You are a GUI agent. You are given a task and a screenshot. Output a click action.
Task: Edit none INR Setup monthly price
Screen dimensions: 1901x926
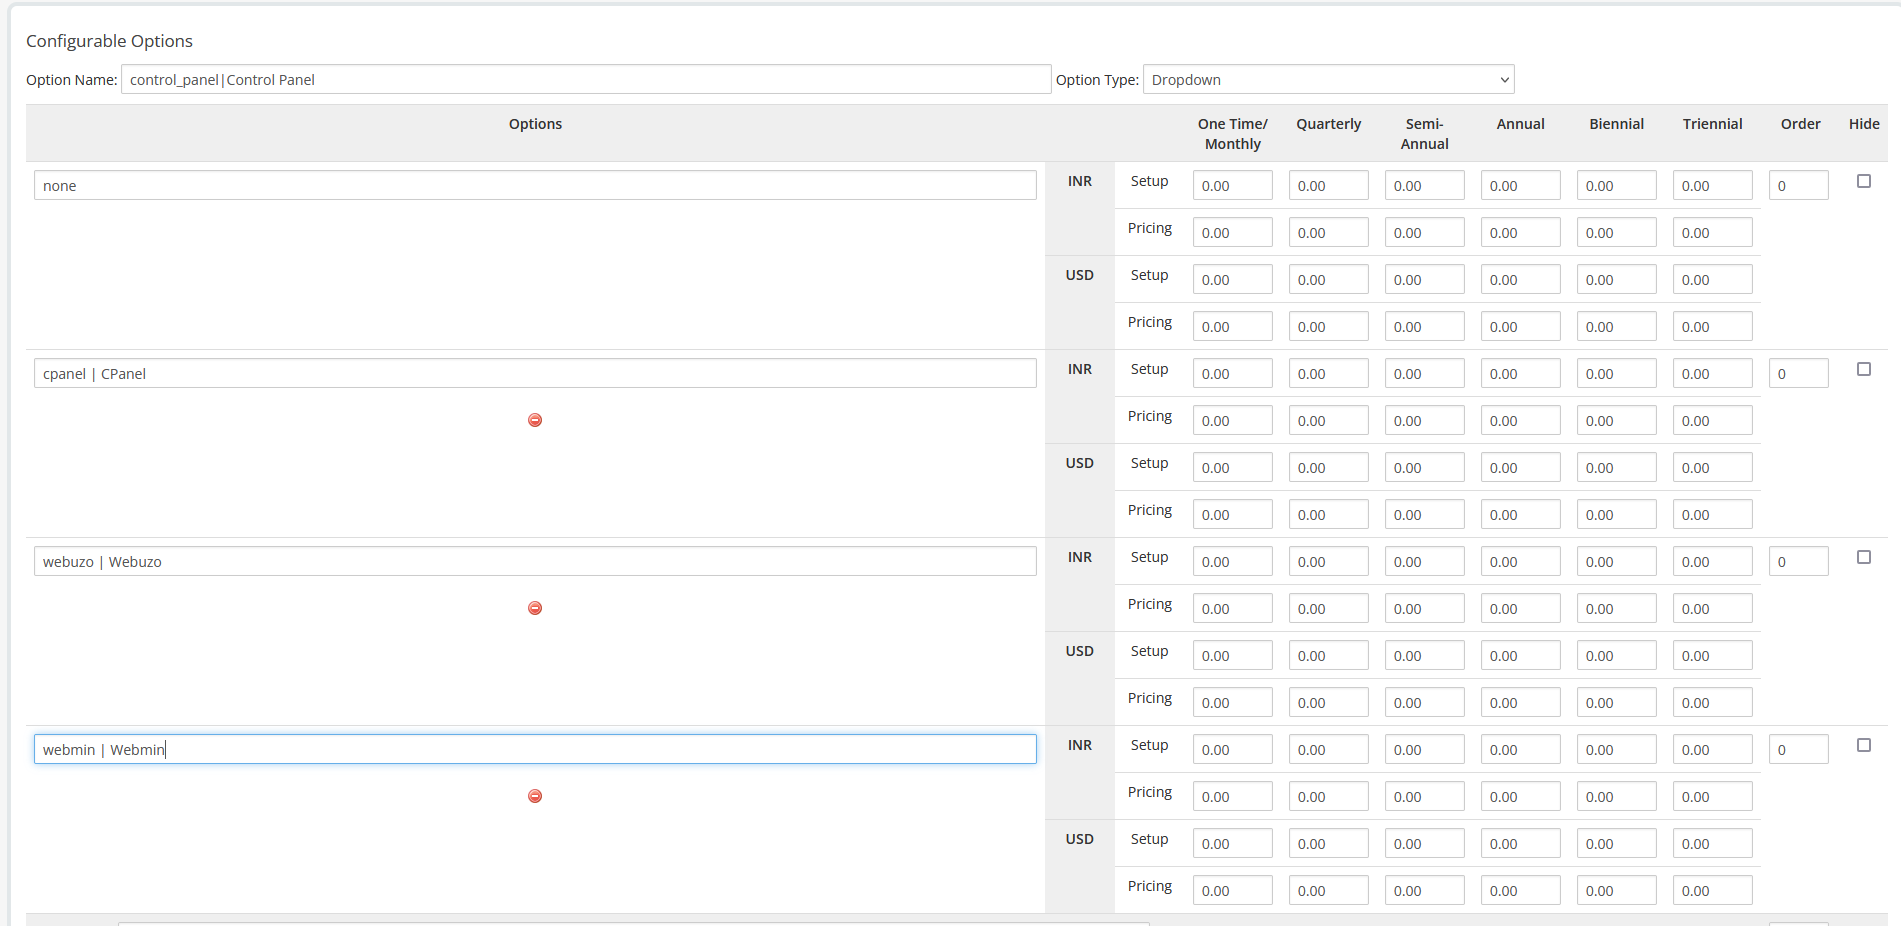(1233, 185)
